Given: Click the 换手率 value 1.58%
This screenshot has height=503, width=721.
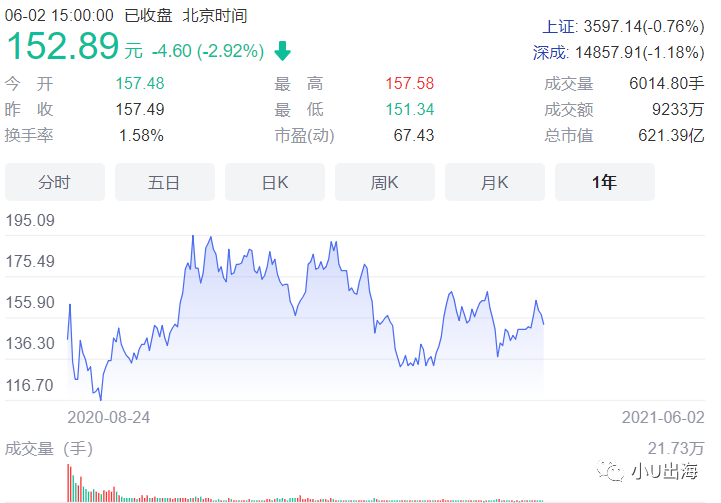Looking at the screenshot, I should pyautogui.click(x=141, y=136).
